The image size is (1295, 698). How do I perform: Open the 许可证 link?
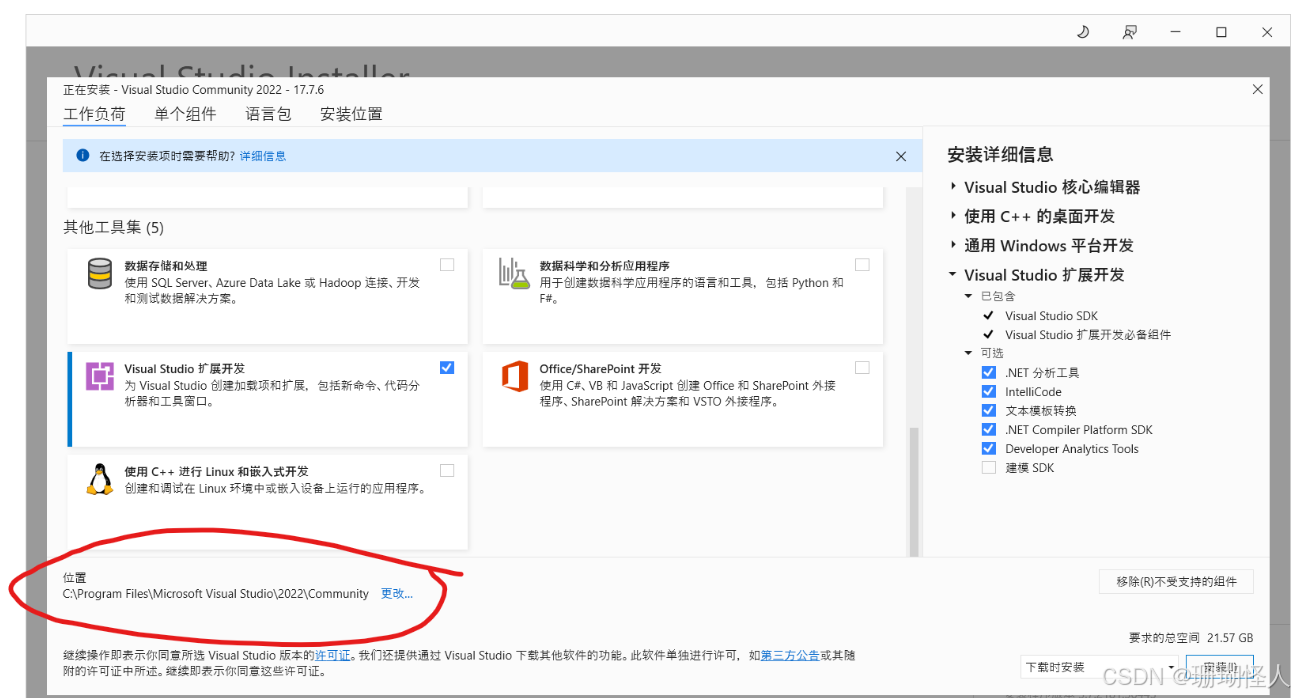[x=333, y=655]
